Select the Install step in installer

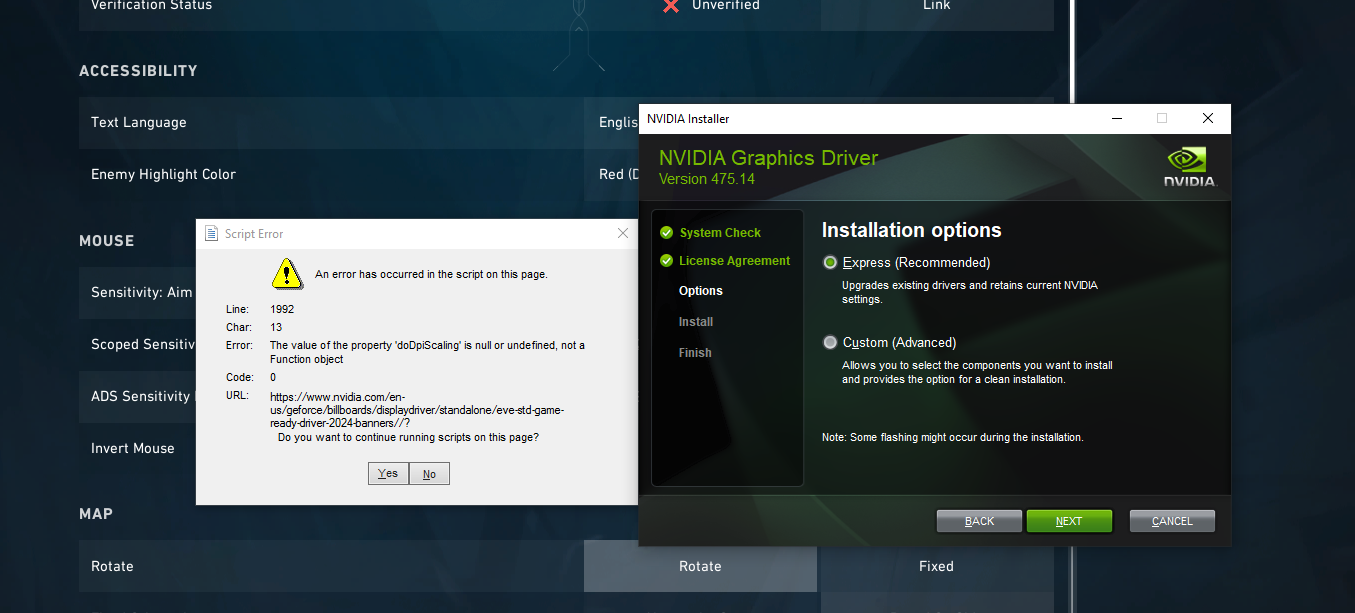696,322
